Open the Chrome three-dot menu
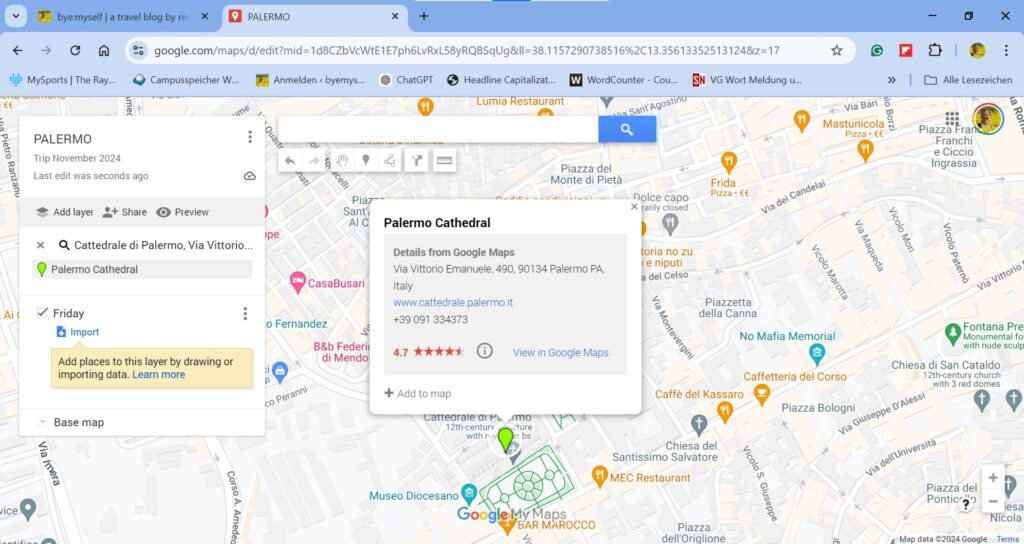 coord(1006,50)
